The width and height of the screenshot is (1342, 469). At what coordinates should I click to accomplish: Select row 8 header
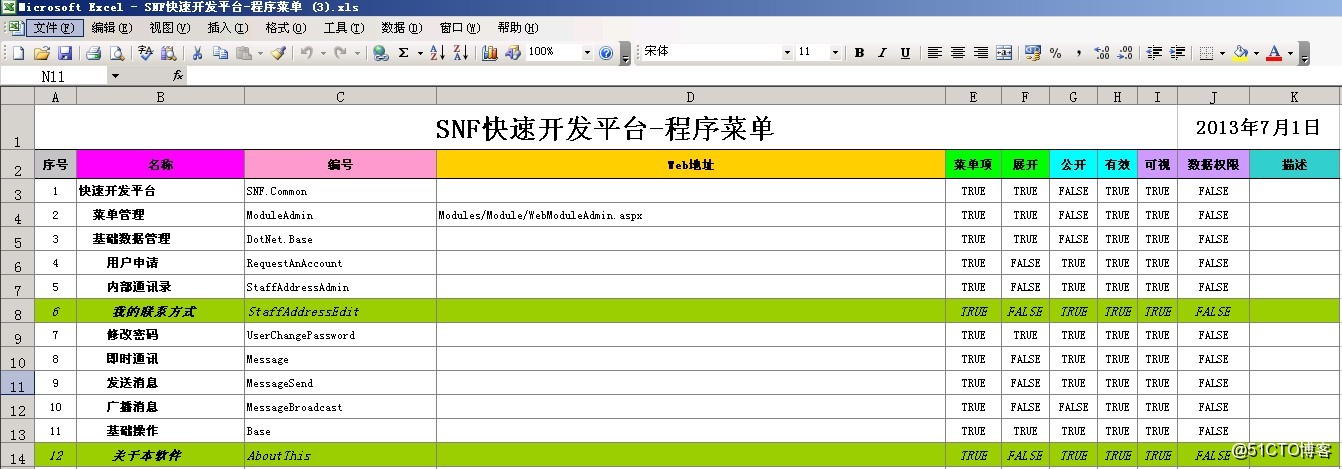(18, 312)
